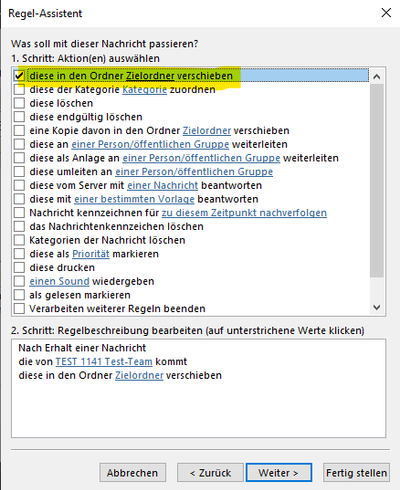Click 'Zielordner' link in rule description box
This screenshot has height=490, width=400.
[139, 375]
